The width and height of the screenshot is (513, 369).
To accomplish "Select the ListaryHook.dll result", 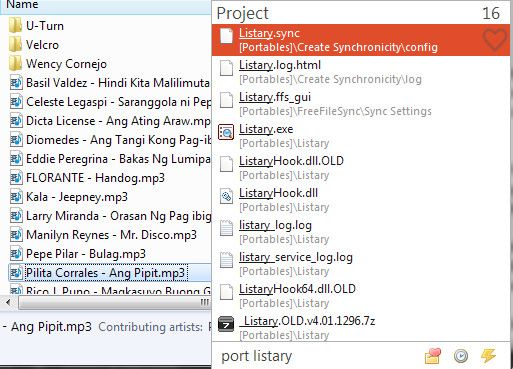I will pos(361,200).
